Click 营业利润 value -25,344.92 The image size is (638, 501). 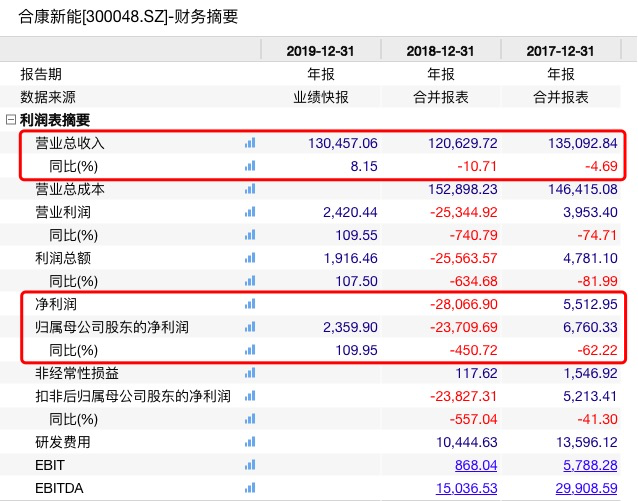click(x=464, y=212)
